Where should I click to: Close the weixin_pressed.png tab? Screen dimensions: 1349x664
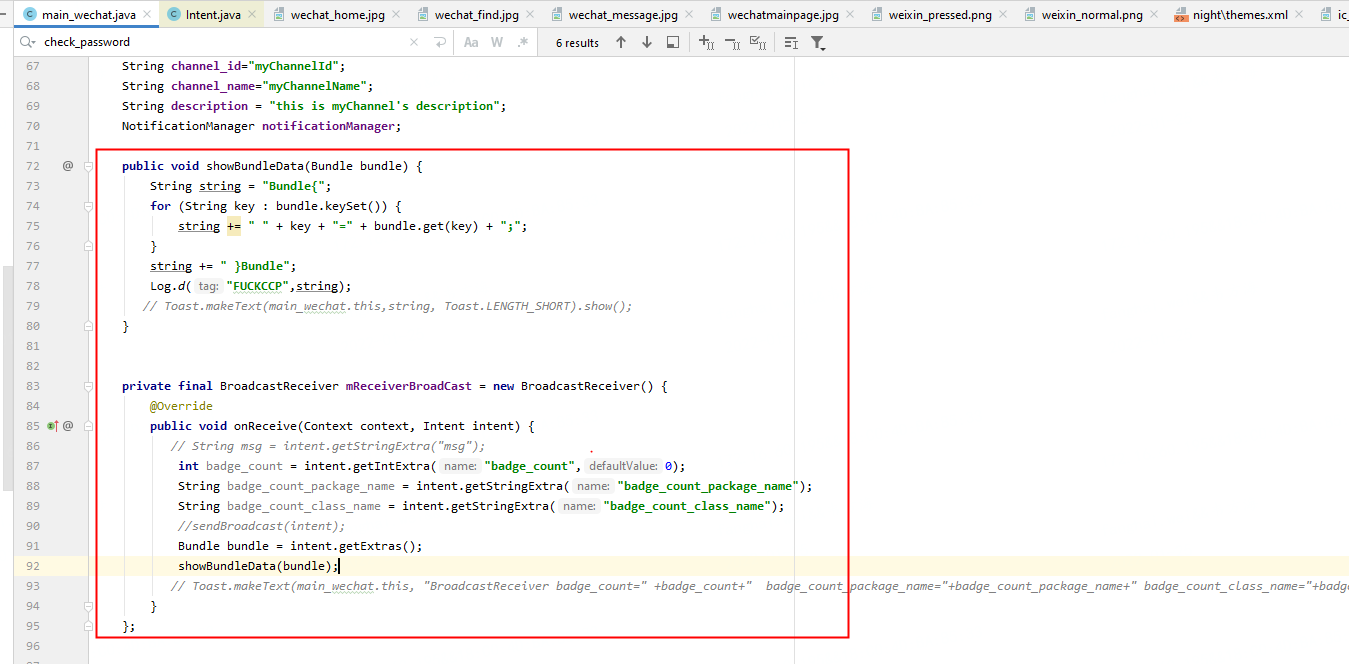click(1004, 15)
